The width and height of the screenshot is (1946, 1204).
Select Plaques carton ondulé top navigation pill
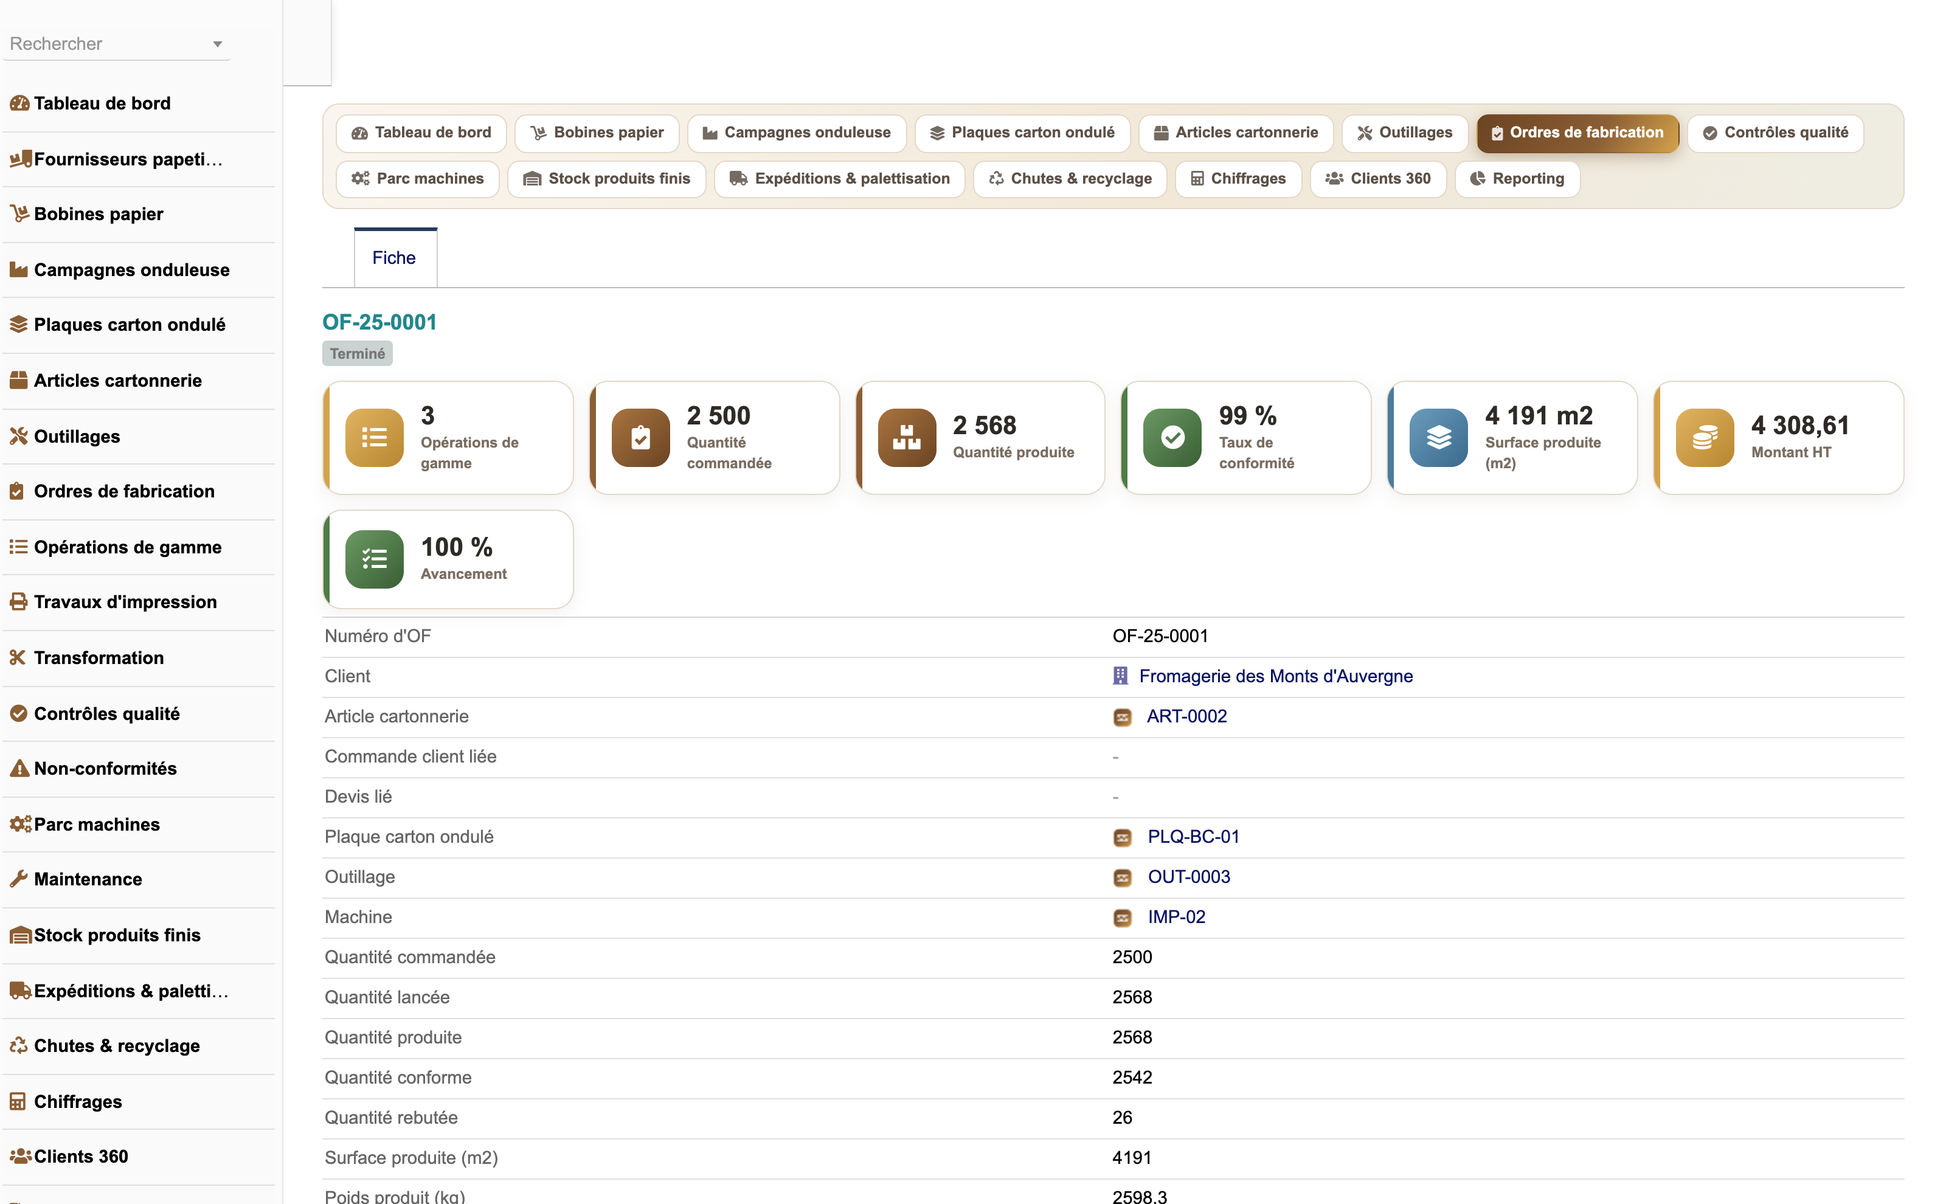click(1022, 133)
